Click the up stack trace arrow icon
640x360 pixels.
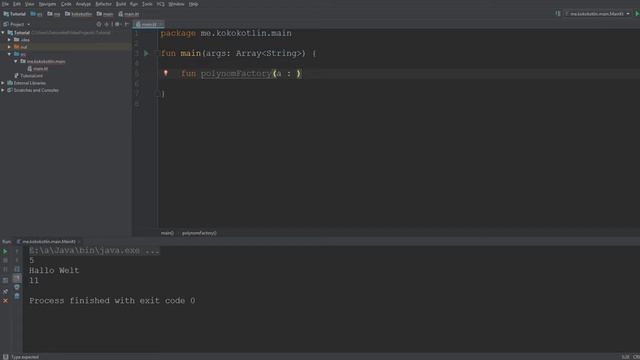17,251
